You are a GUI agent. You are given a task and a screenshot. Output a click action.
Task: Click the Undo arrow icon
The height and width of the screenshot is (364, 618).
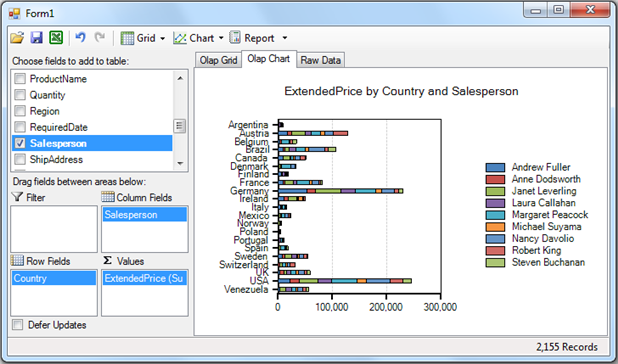(x=80, y=37)
